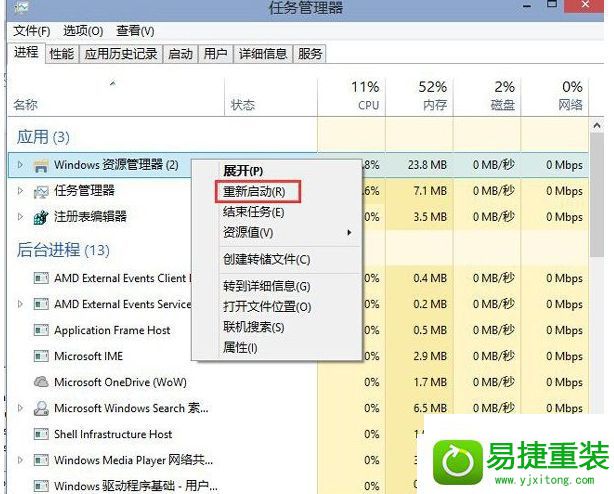Open the 资源值(V) submenu arrow

tap(349, 233)
